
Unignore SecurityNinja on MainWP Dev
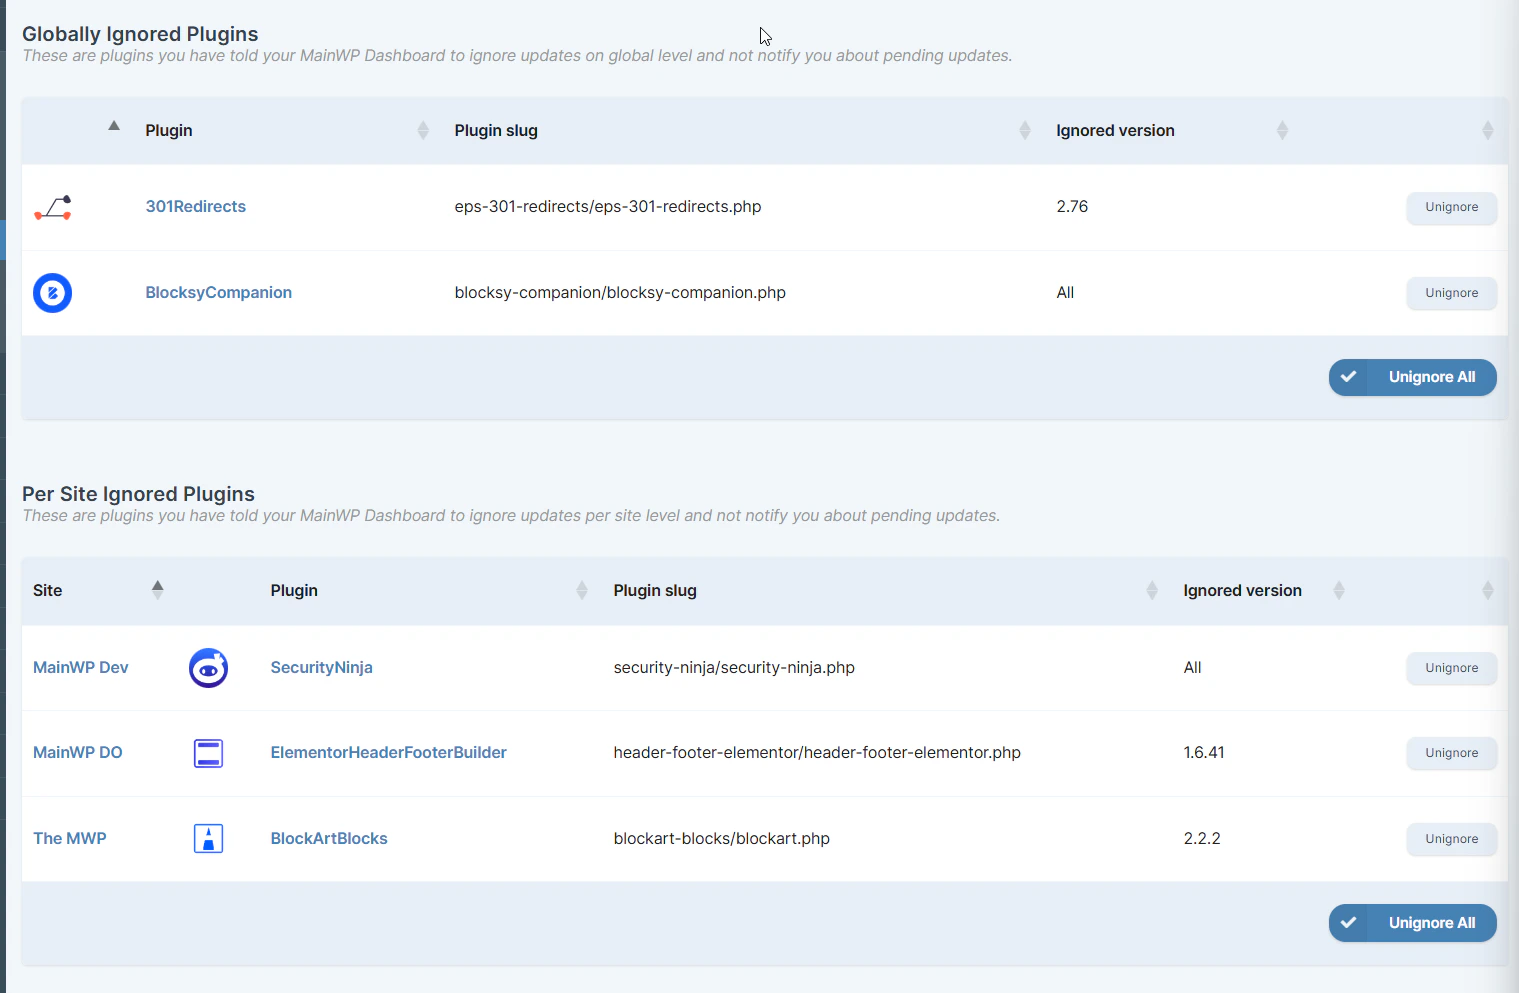pyautogui.click(x=1451, y=668)
